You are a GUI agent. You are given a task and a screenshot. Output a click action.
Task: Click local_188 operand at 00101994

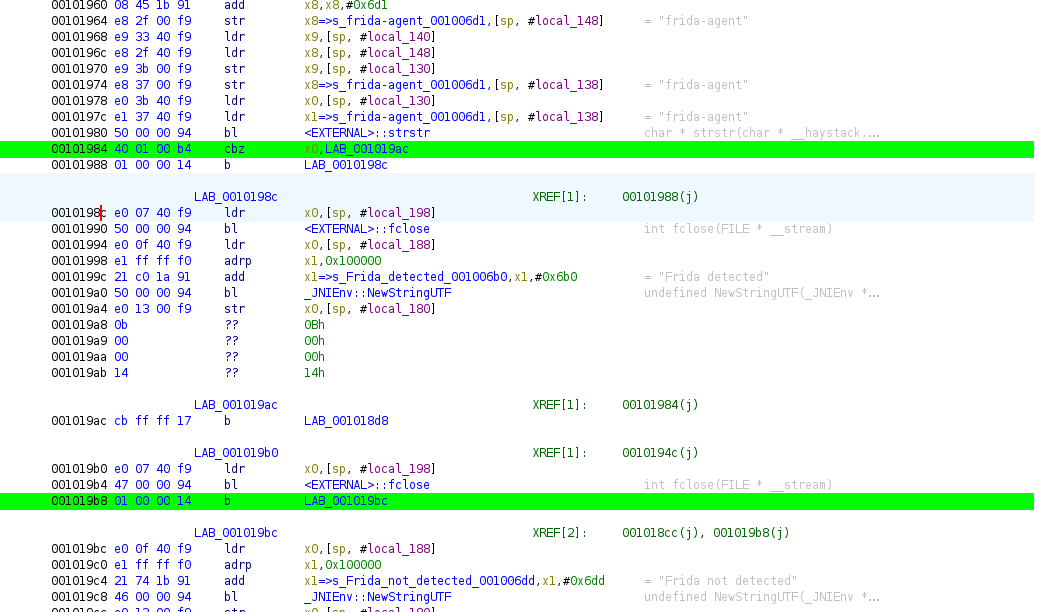[397, 245]
